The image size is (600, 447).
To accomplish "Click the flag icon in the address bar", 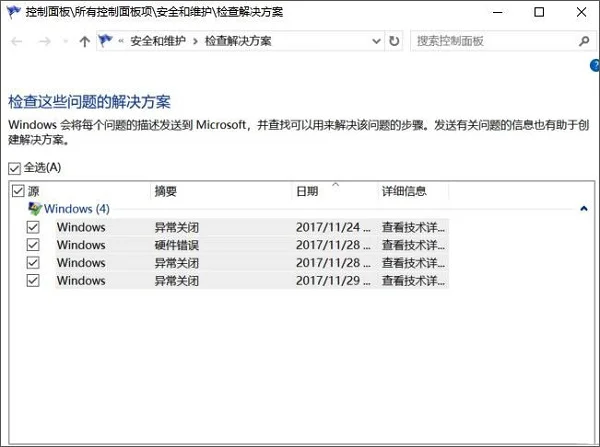I will coord(105,41).
